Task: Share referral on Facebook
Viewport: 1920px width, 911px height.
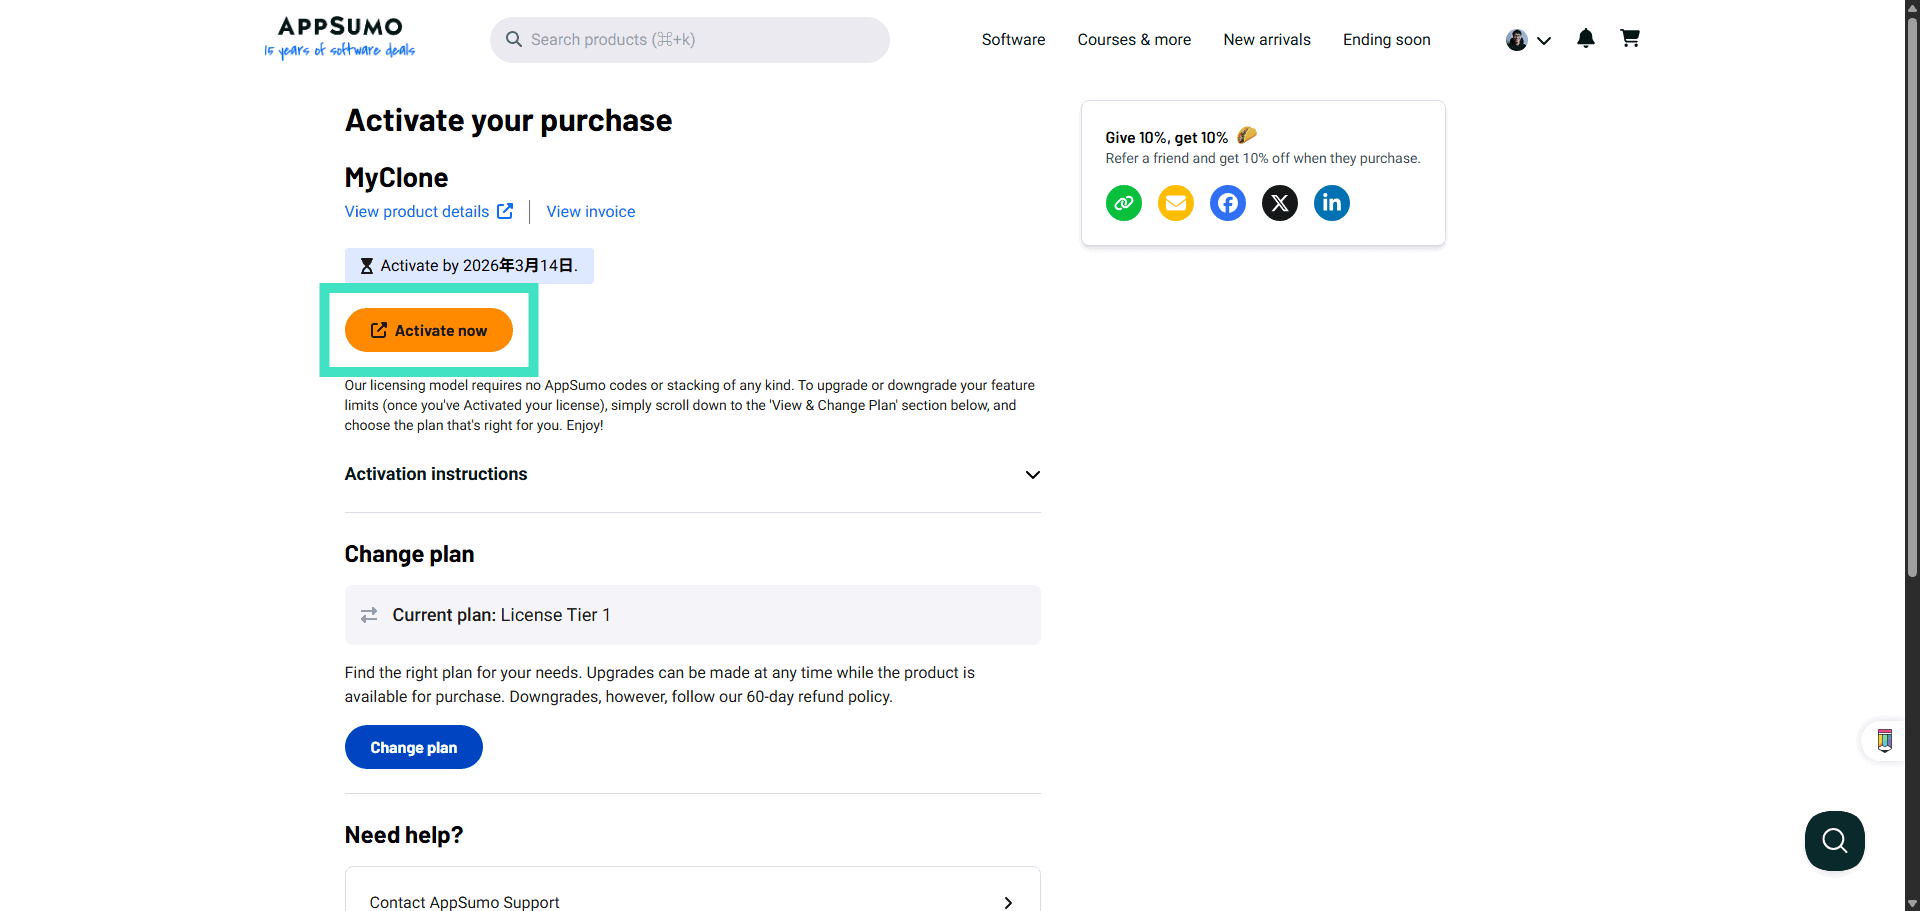Action: pyautogui.click(x=1227, y=203)
